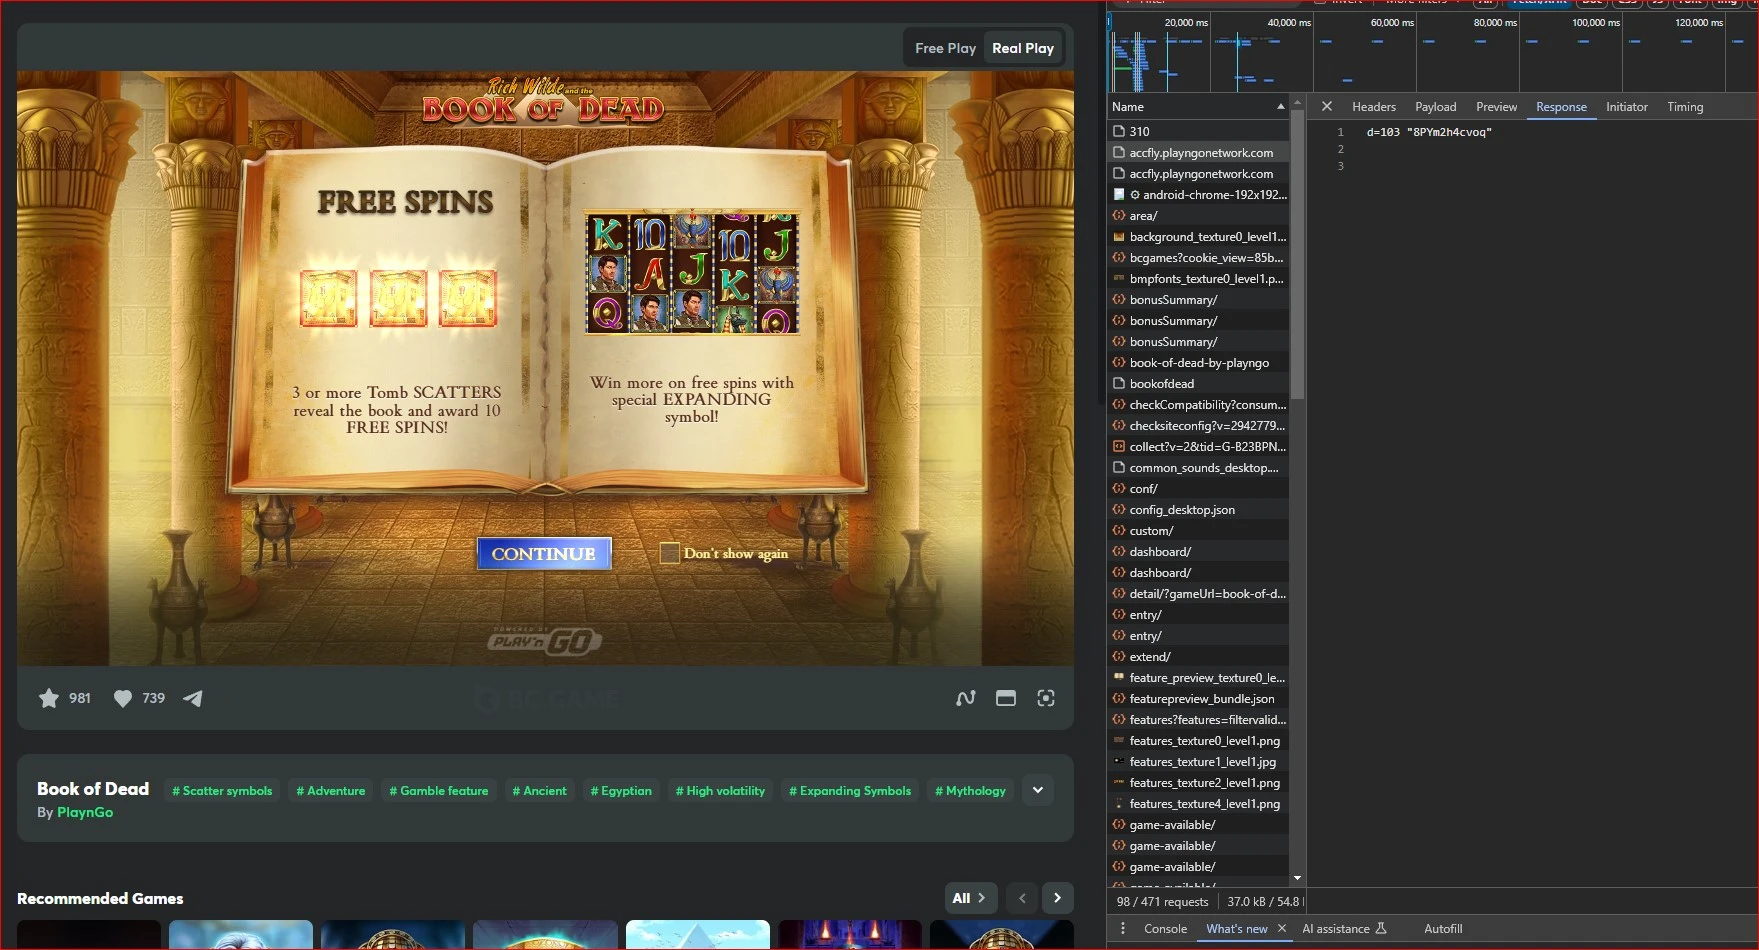Screen dimensions: 1759x950
Task: Tick the Don't show again checkbox
Action: tap(670, 553)
